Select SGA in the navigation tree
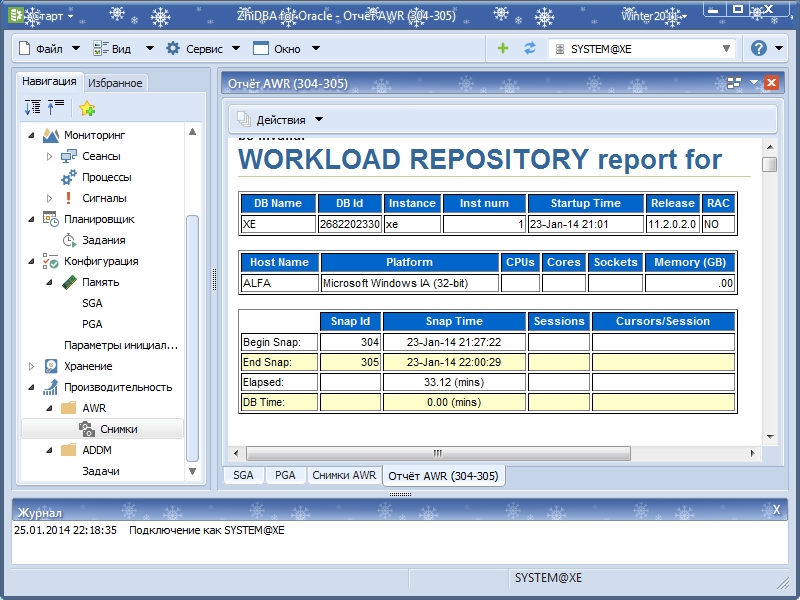 click(x=92, y=303)
